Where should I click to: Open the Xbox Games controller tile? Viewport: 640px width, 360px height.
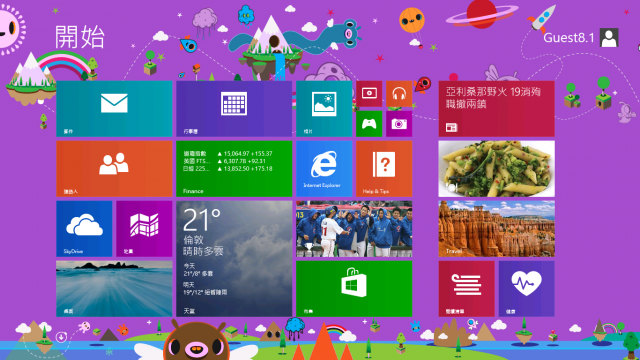pyautogui.click(x=369, y=124)
